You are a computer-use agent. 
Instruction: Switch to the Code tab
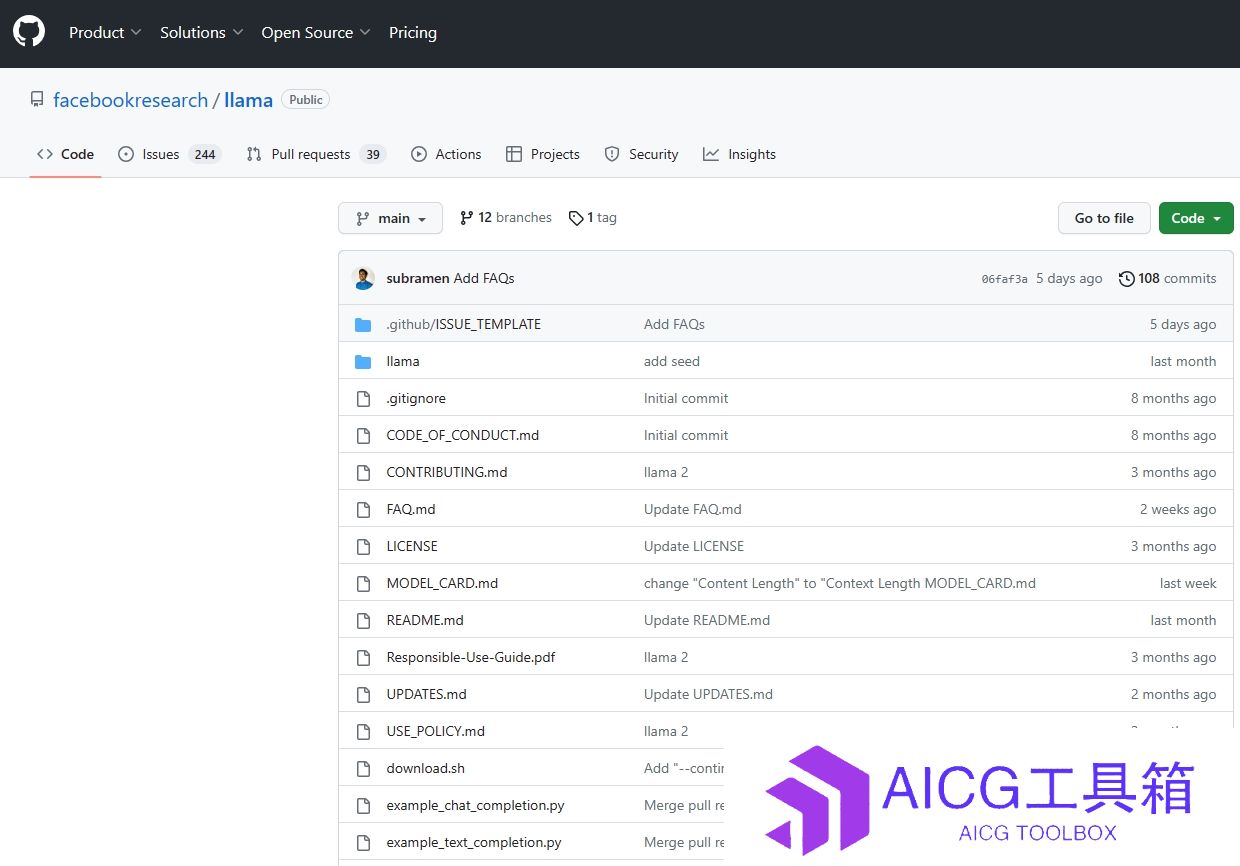point(65,154)
